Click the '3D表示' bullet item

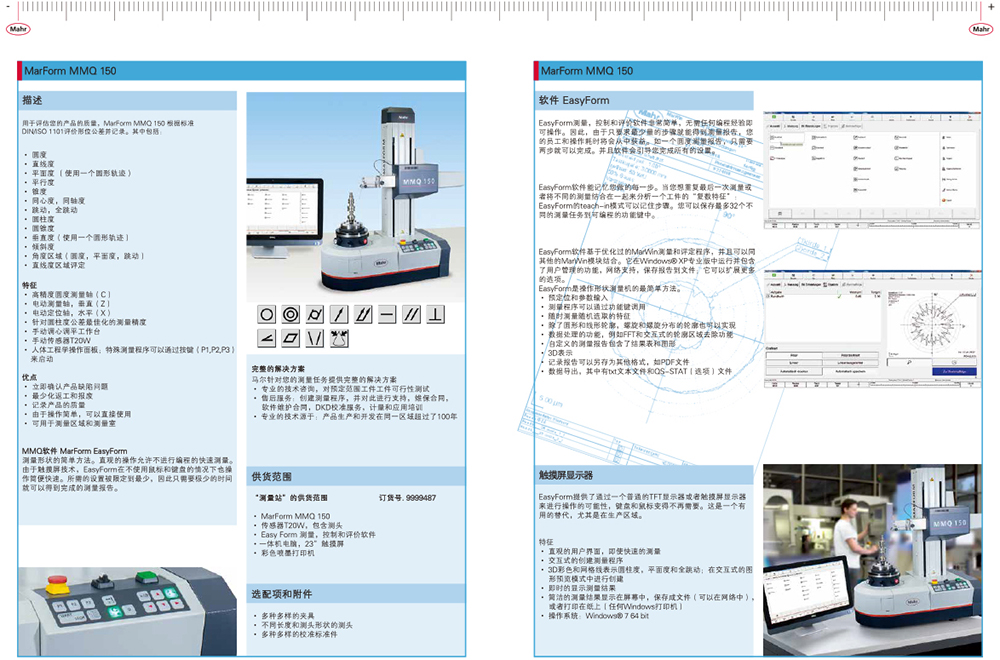click(561, 353)
